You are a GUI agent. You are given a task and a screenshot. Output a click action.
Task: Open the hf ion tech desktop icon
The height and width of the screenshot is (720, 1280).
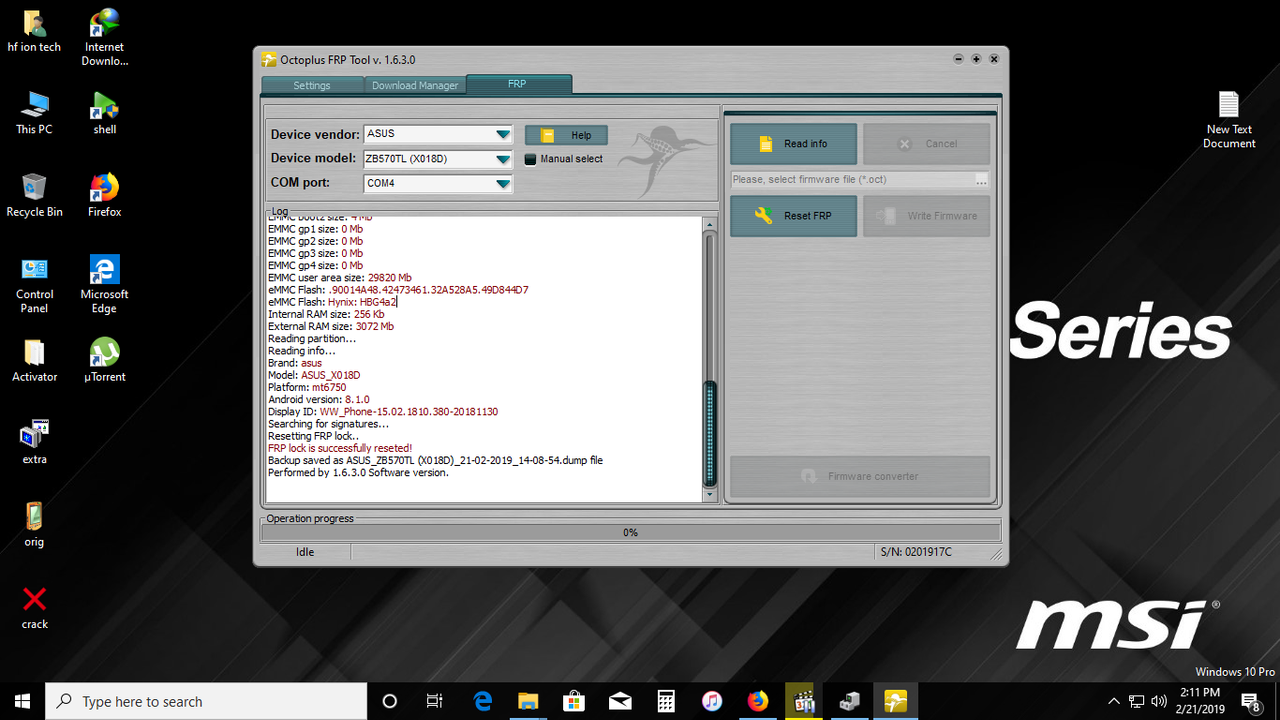(x=34, y=30)
